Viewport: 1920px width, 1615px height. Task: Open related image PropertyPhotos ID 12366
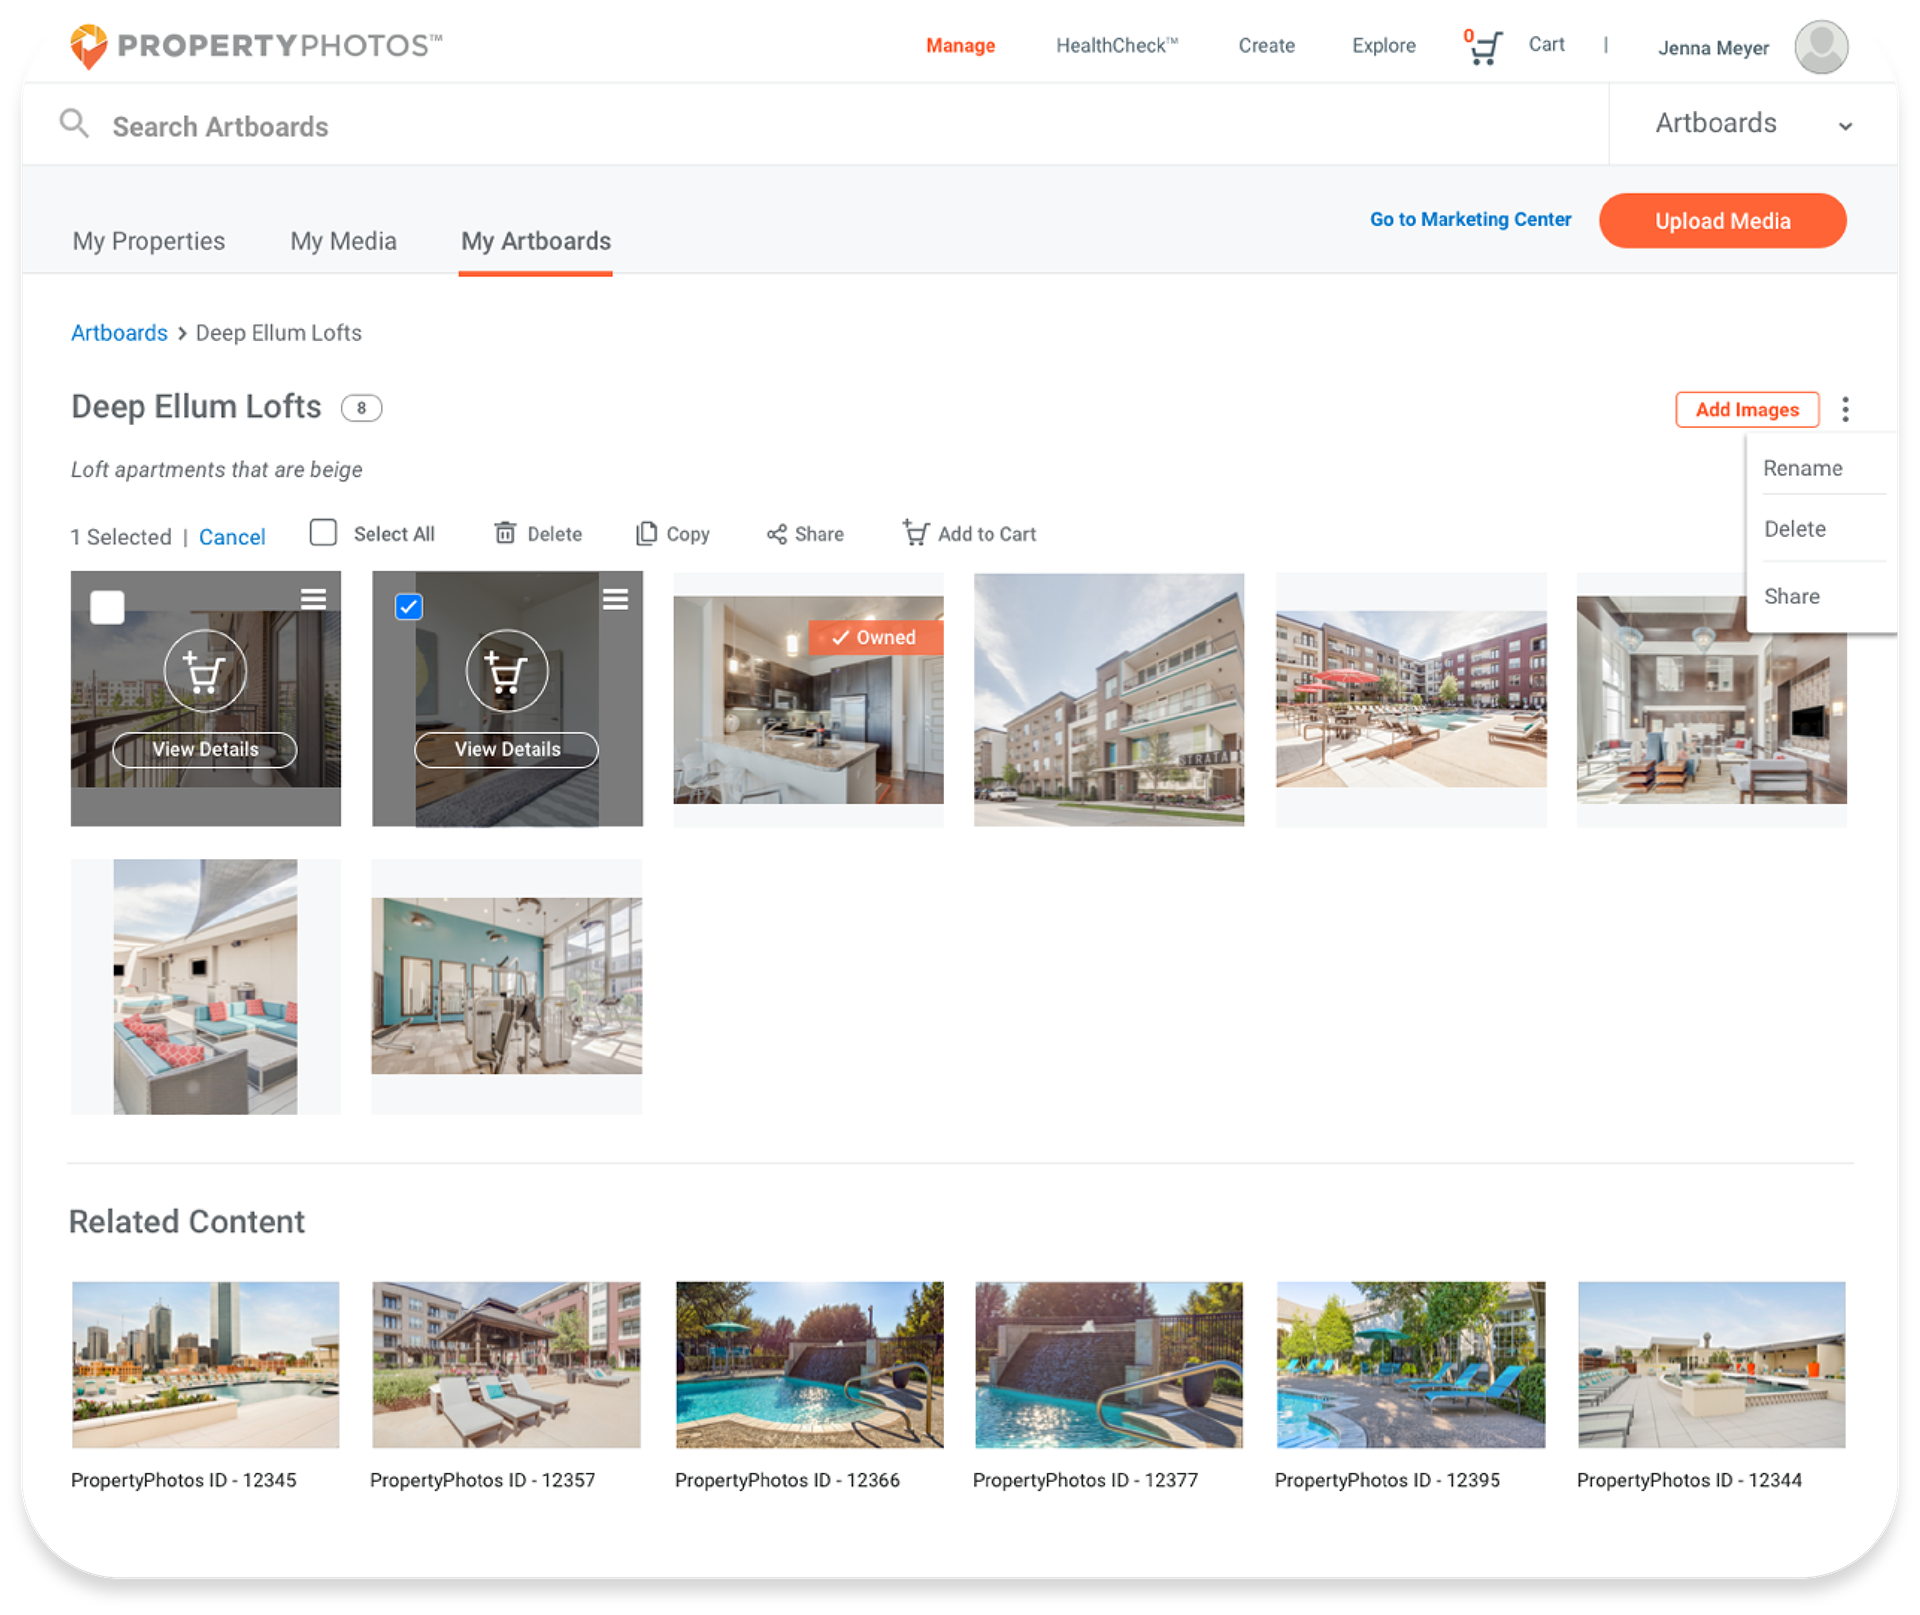[809, 1365]
